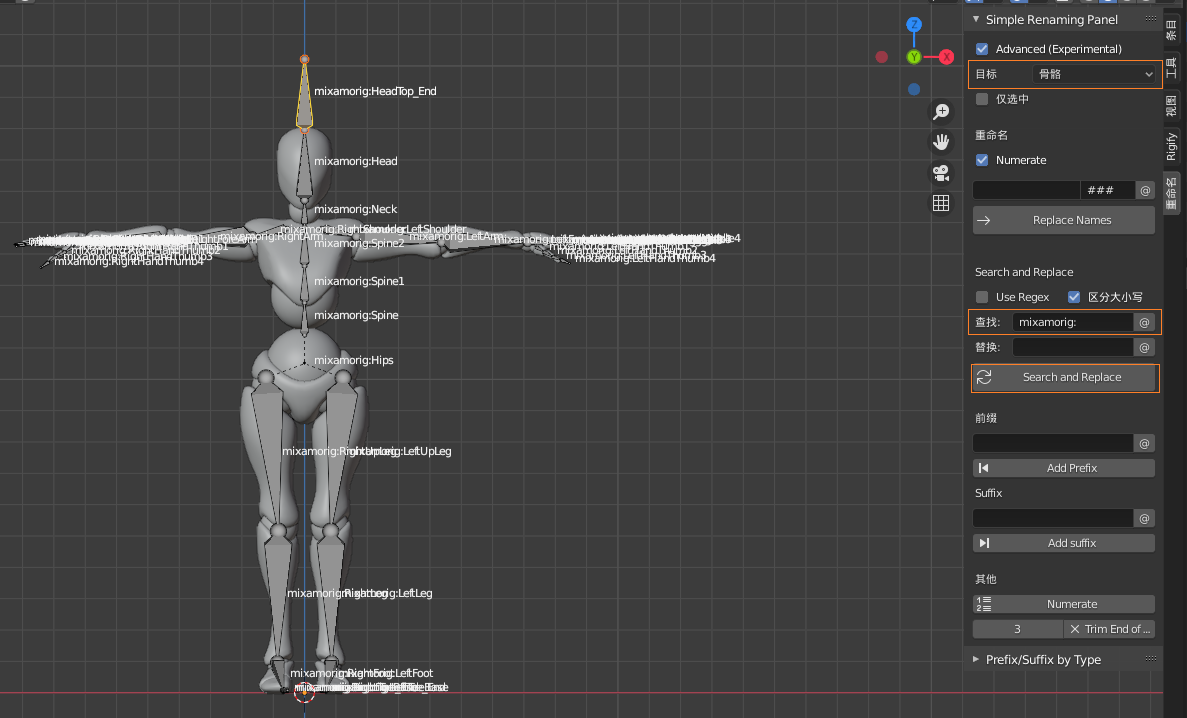Toggle the Numerate checkbox under 重命名
Viewport: 1187px width, 718px height.
tap(982, 160)
